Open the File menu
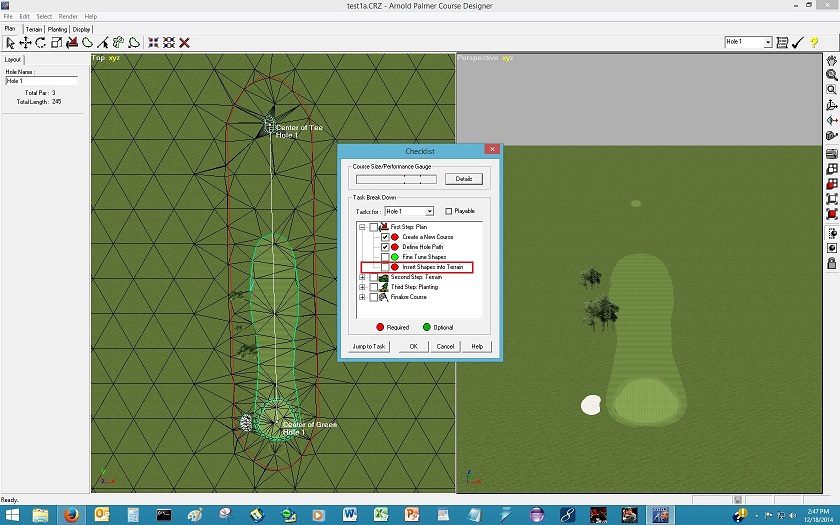Screen dimensions: 840x525 pyautogui.click(x=8, y=17)
